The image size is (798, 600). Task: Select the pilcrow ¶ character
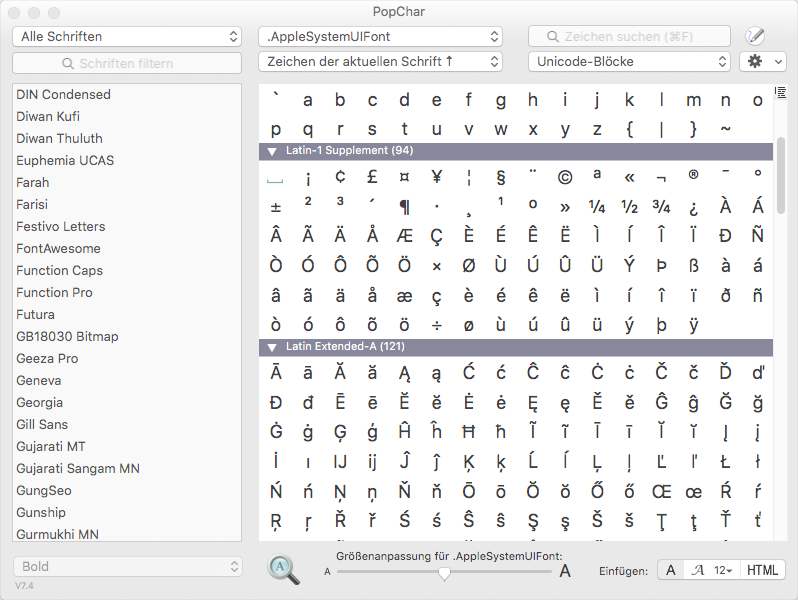coord(405,207)
